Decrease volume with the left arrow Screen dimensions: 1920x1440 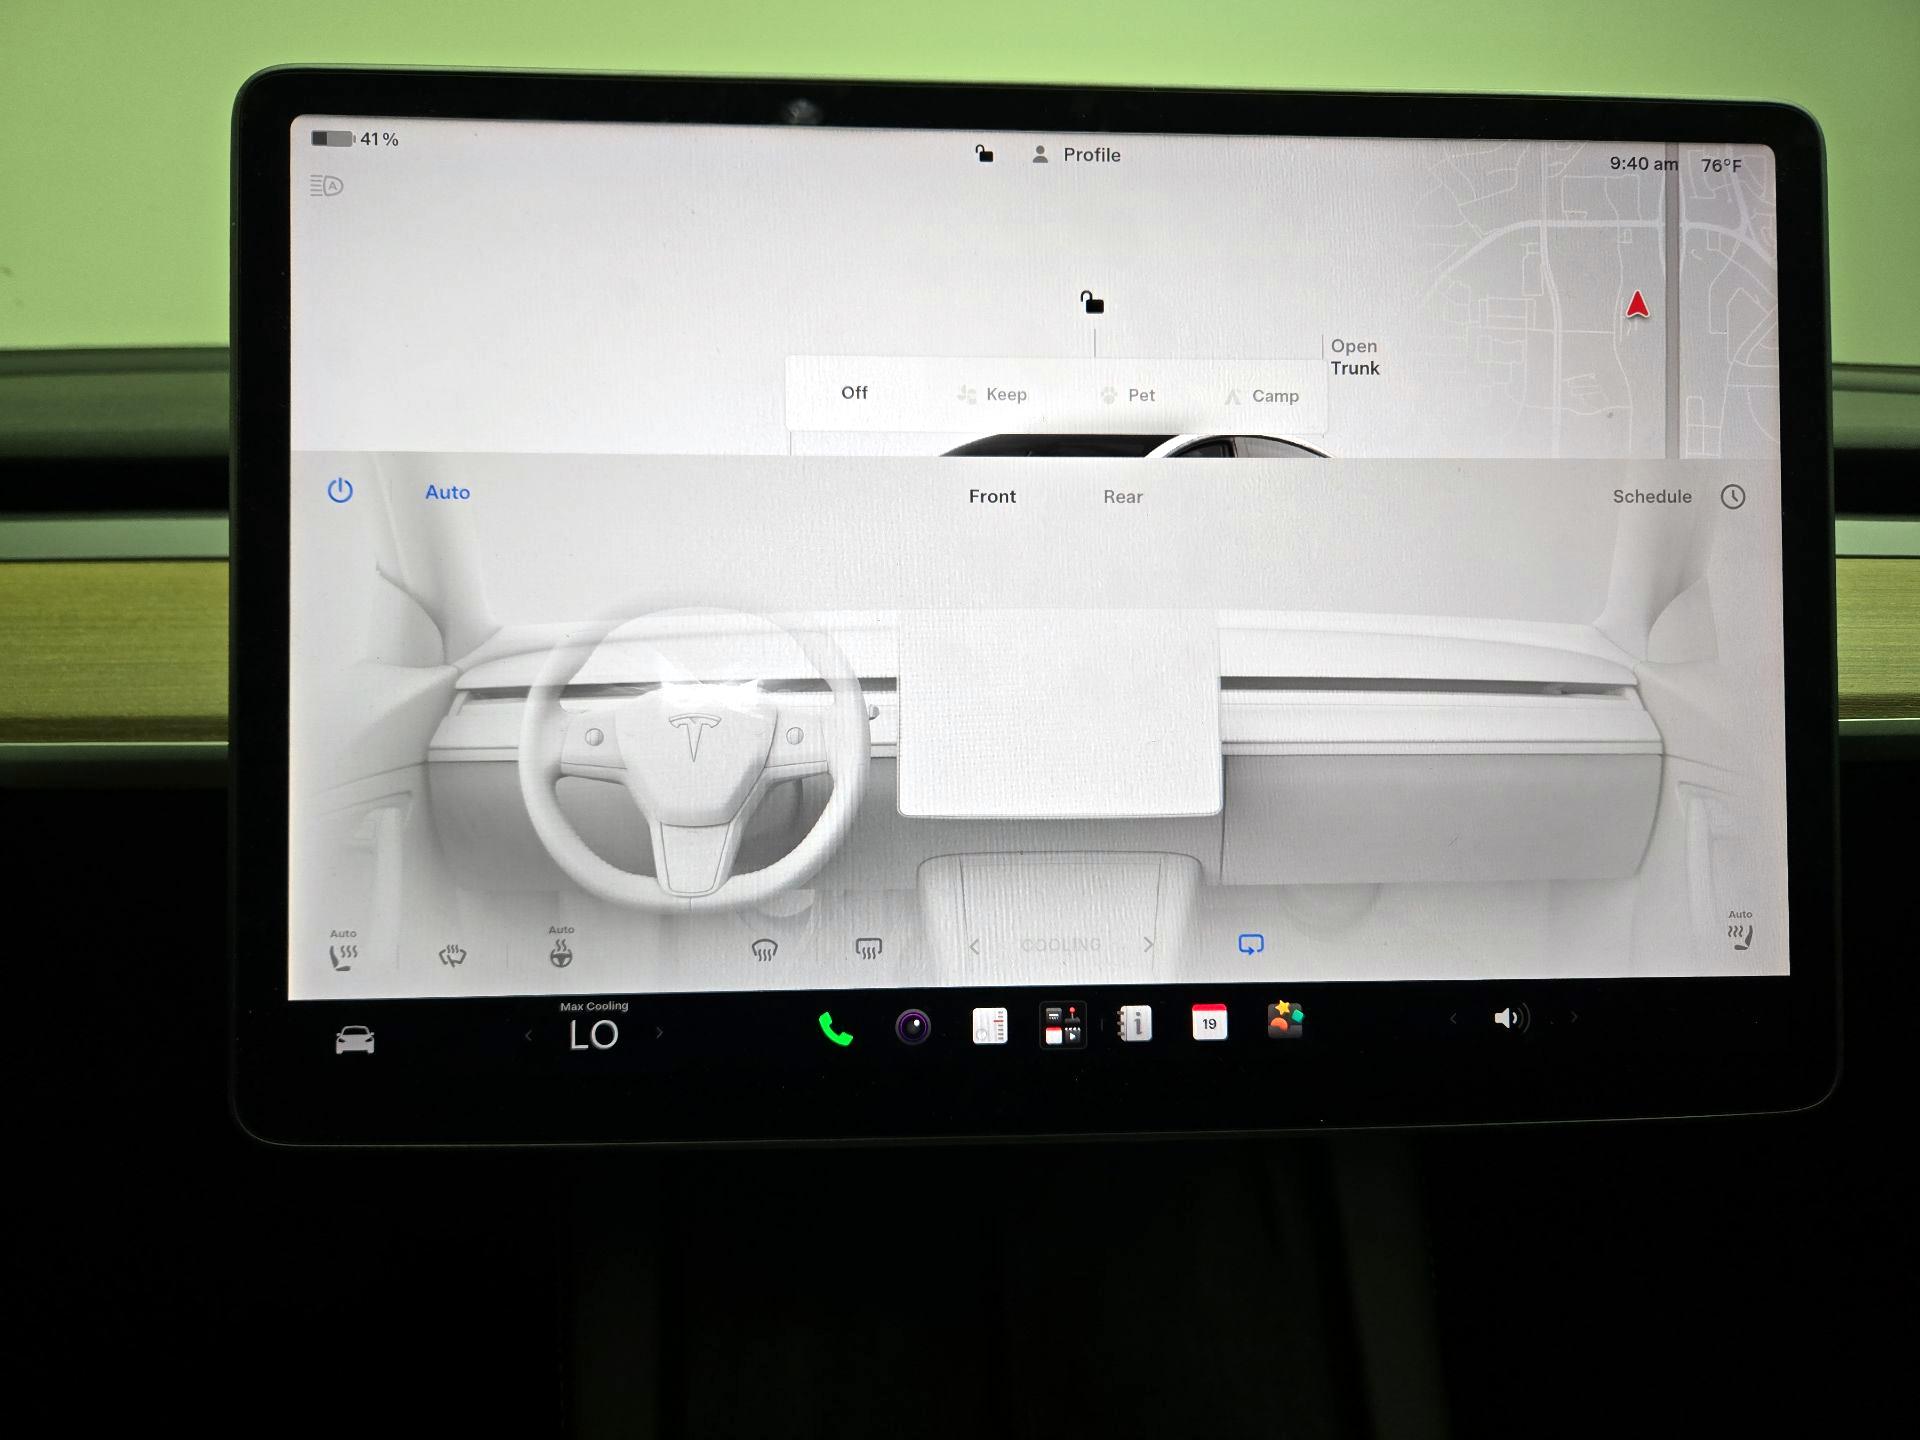(1453, 1019)
